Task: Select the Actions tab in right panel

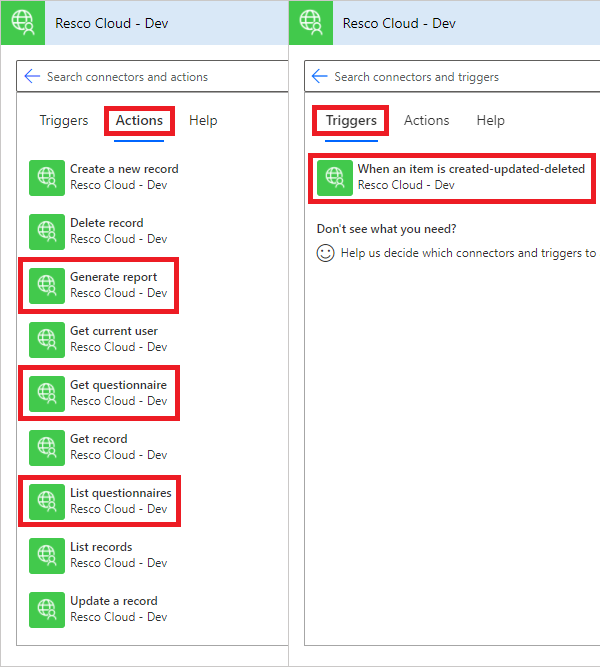Action: click(426, 121)
